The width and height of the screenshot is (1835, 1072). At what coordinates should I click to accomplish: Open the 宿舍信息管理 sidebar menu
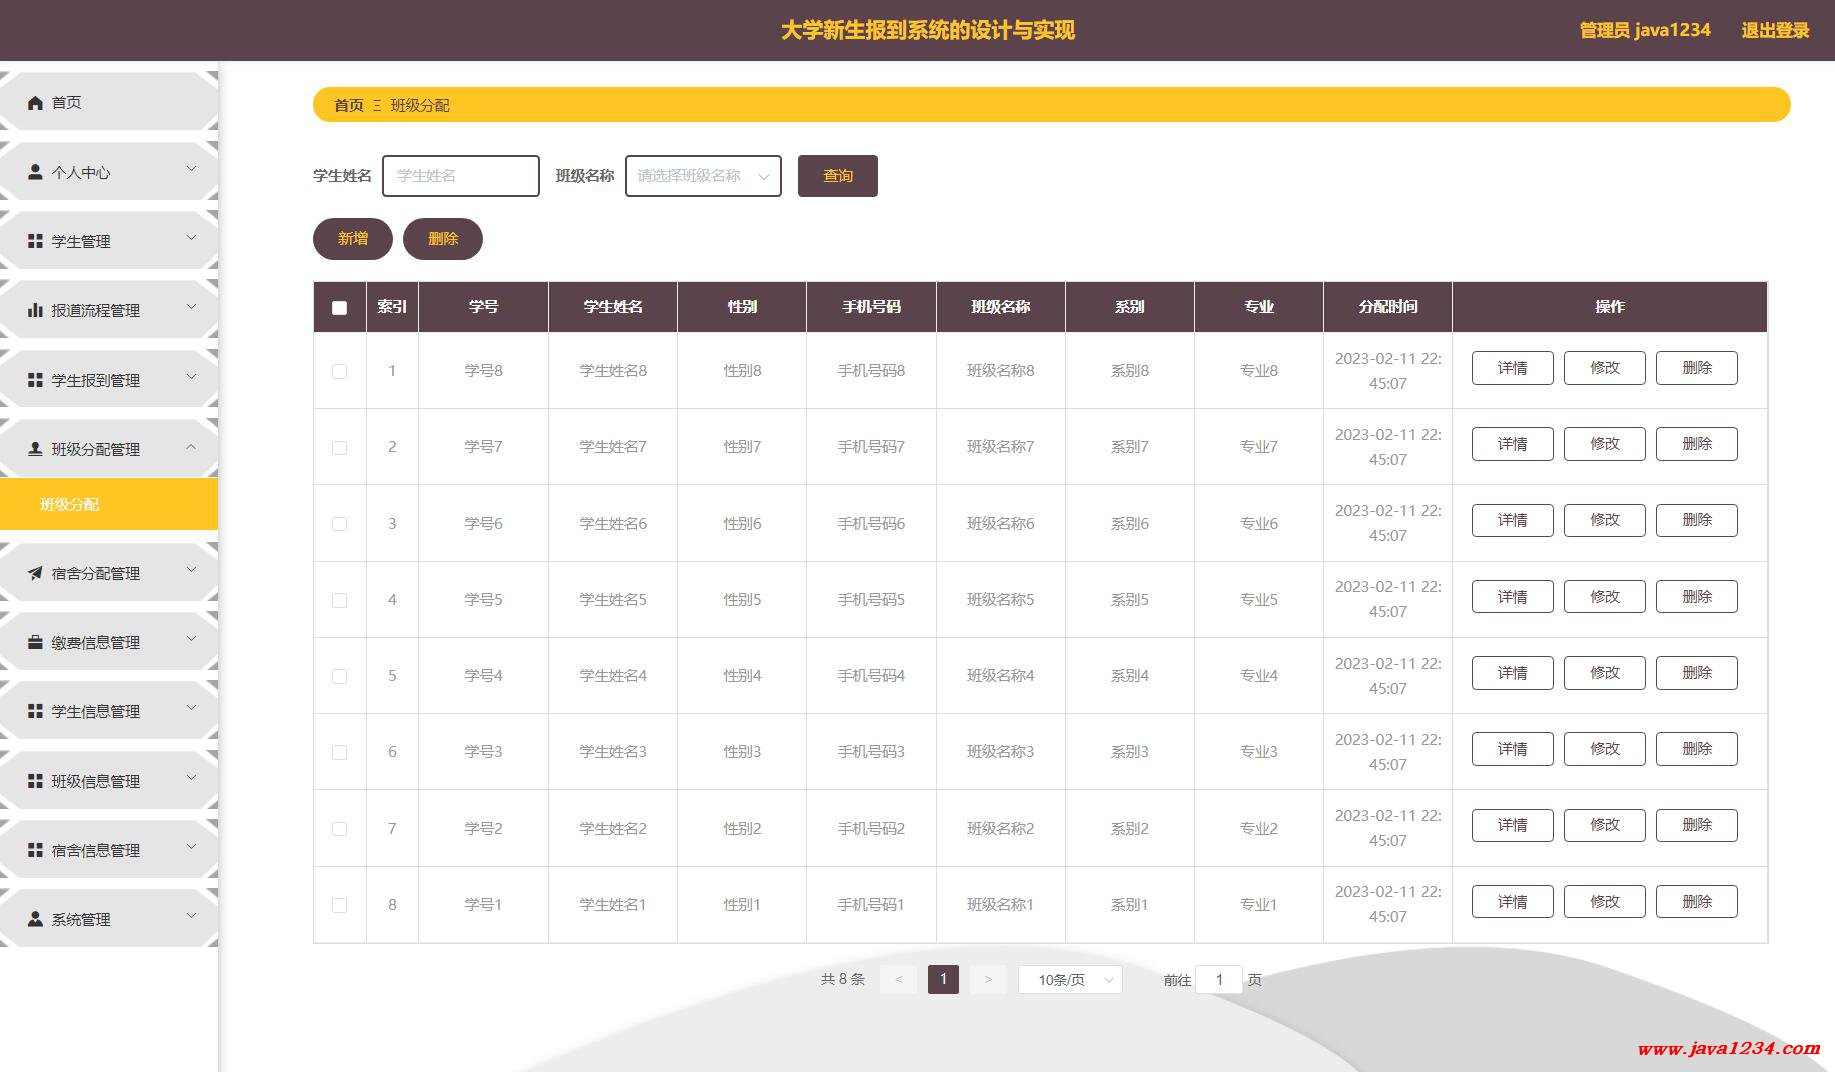click(x=109, y=850)
